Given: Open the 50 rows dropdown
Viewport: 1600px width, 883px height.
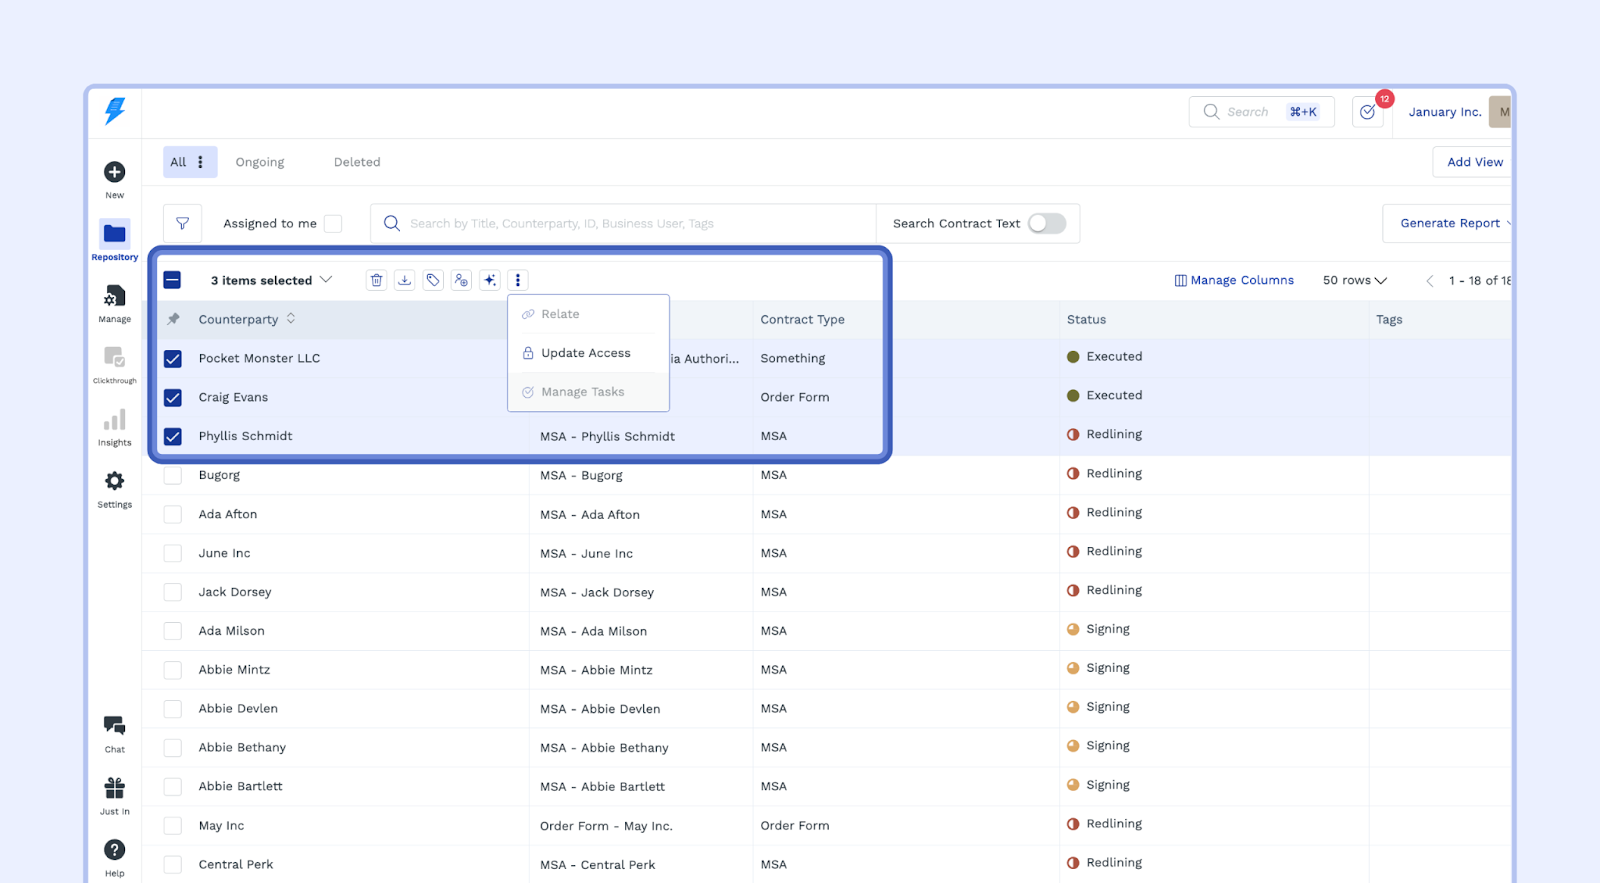Looking at the screenshot, I should 1355,281.
